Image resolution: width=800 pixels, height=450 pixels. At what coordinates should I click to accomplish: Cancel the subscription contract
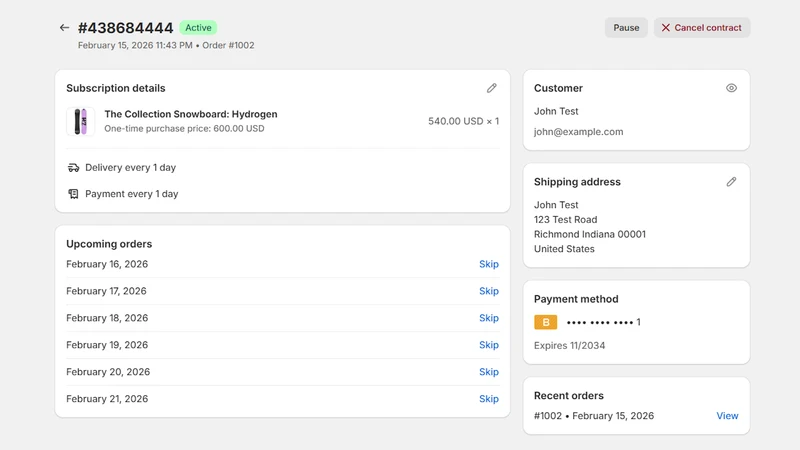702,28
